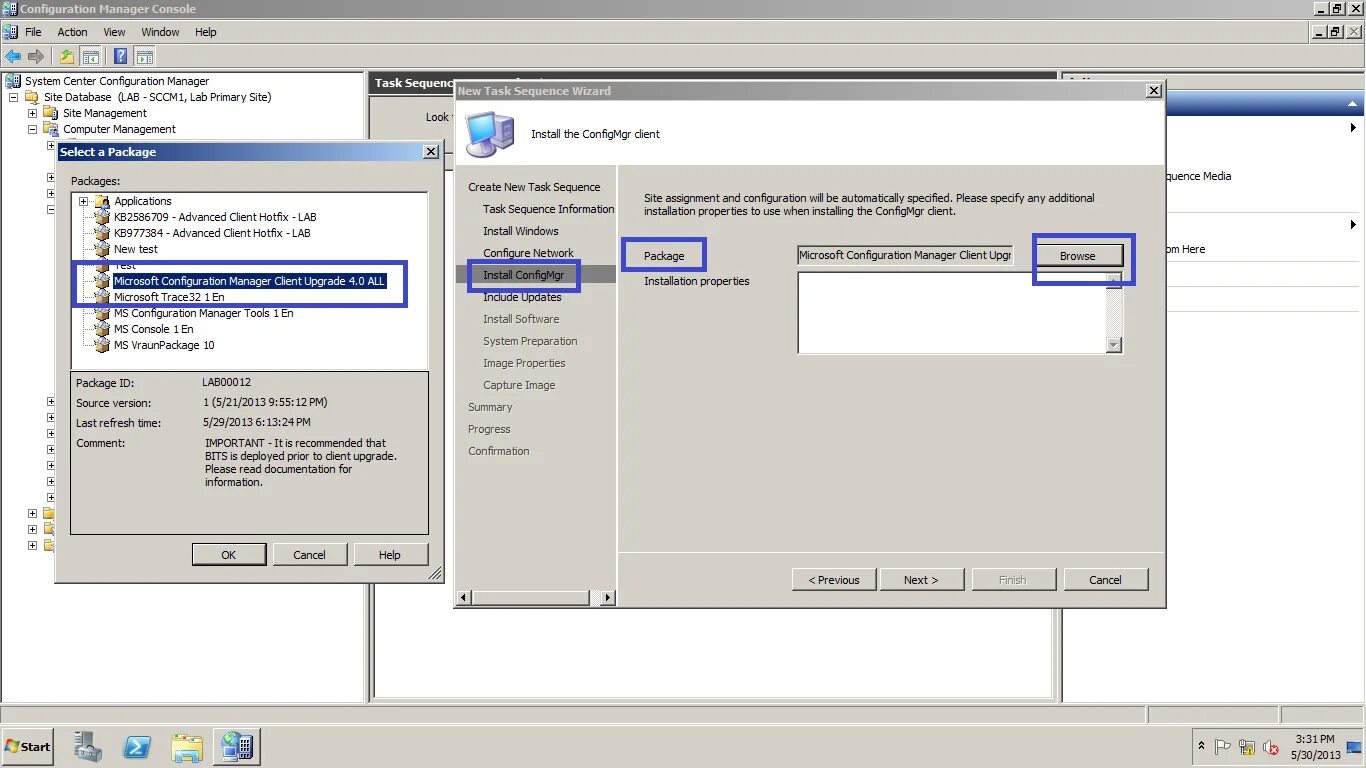Click the wizard sidebar scroll-right arrow
Viewport: 1366px width, 768px height.
[608, 598]
